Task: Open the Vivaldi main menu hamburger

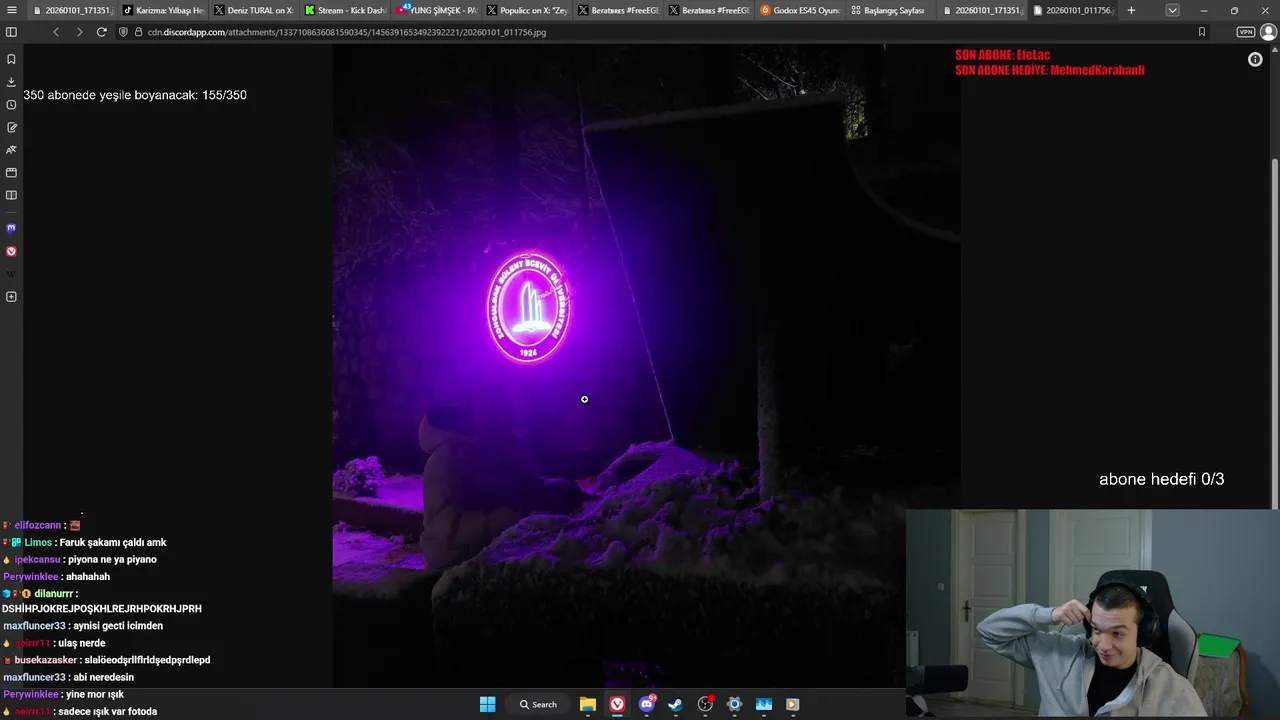Action: pos(11,10)
